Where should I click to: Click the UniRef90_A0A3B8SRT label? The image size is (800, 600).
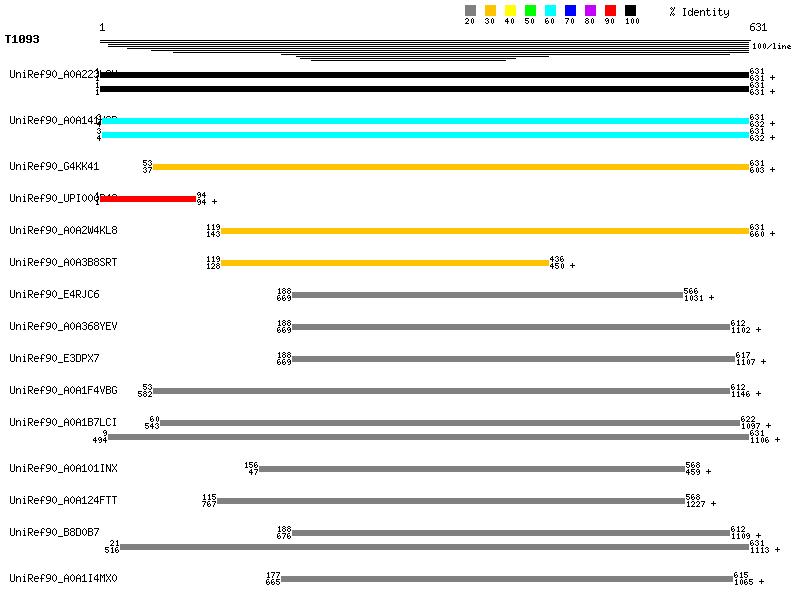pyautogui.click(x=63, y=262)
